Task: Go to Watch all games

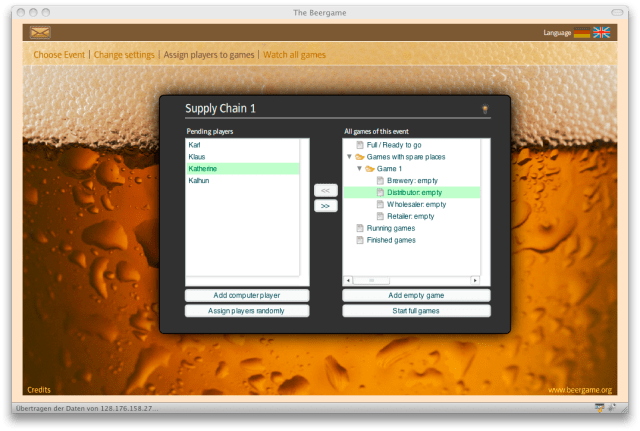Action: (x=294, y=54)
